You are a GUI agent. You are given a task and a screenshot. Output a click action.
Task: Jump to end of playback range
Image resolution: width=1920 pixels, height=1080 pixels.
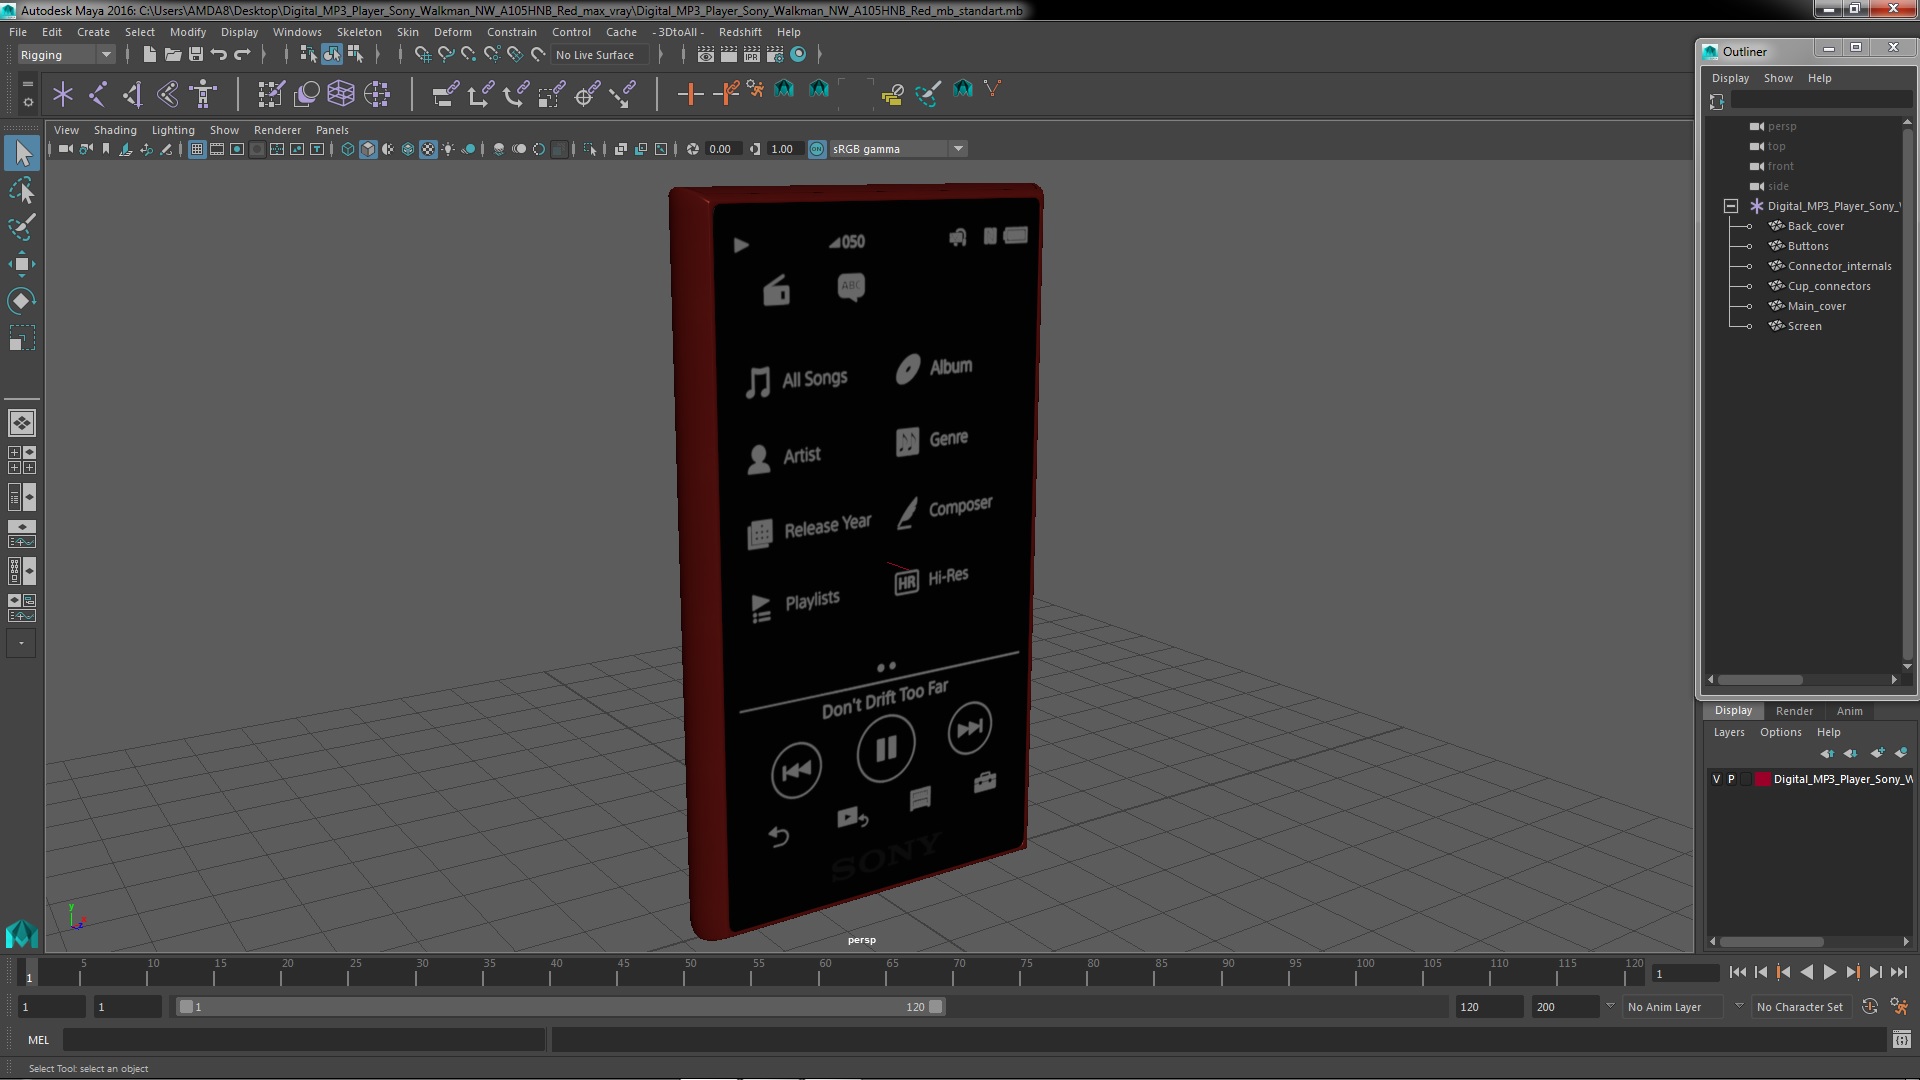[1898, 972]
